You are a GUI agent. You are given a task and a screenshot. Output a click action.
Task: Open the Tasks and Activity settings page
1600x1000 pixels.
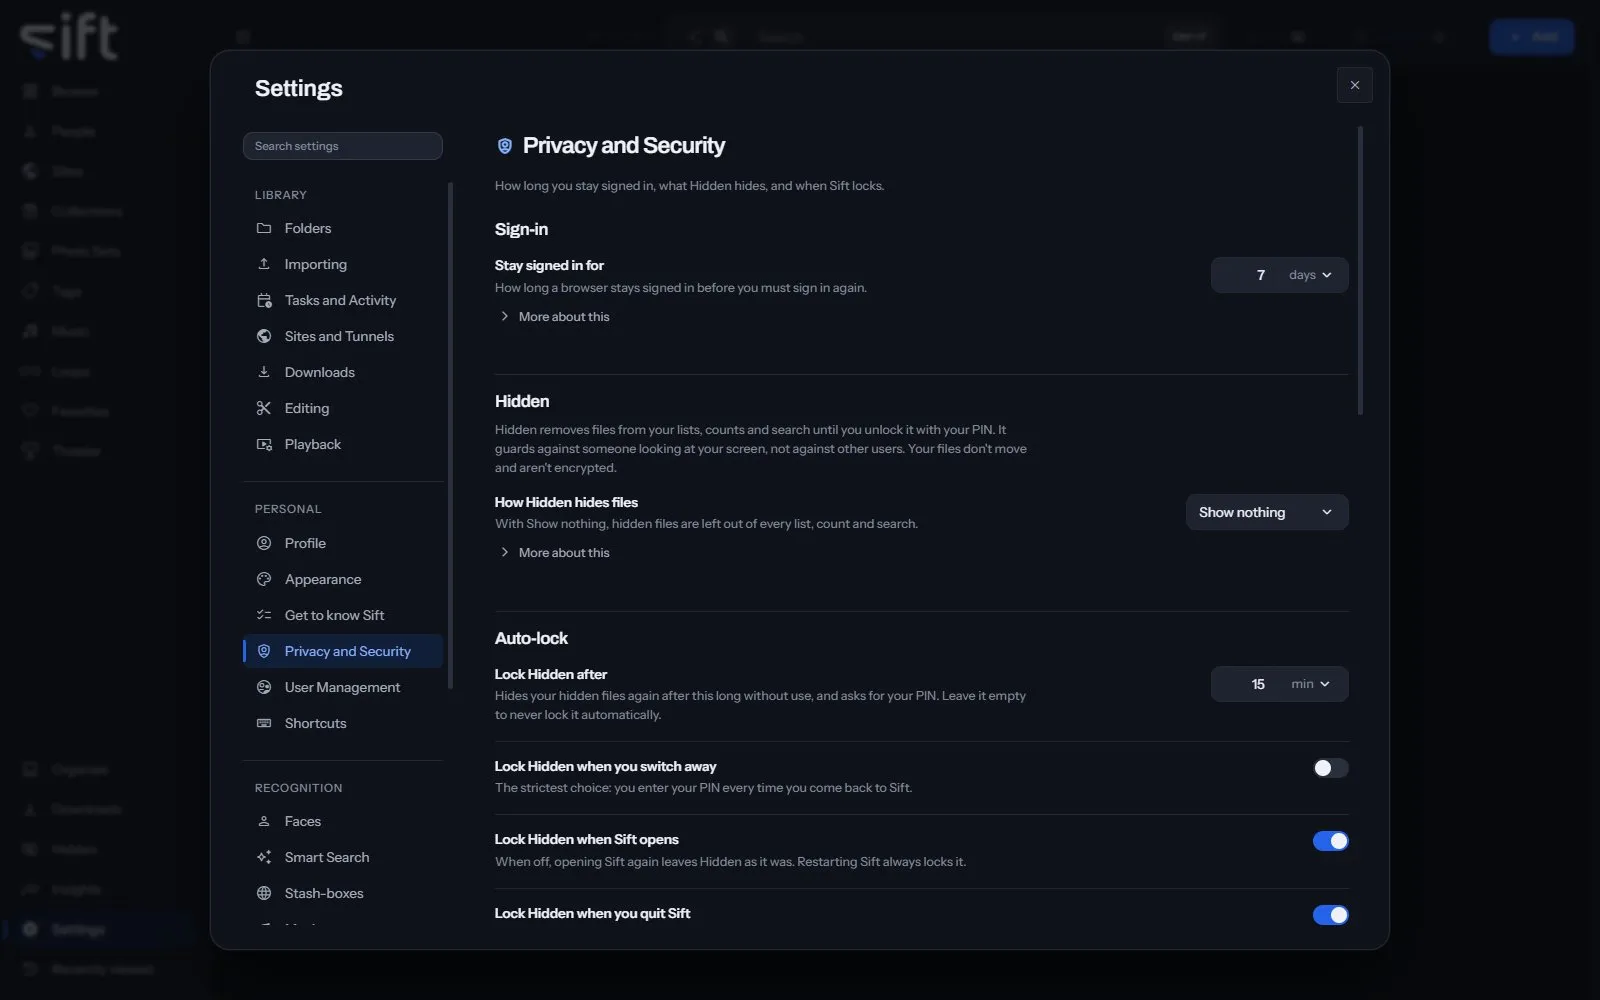click(343, 300)
